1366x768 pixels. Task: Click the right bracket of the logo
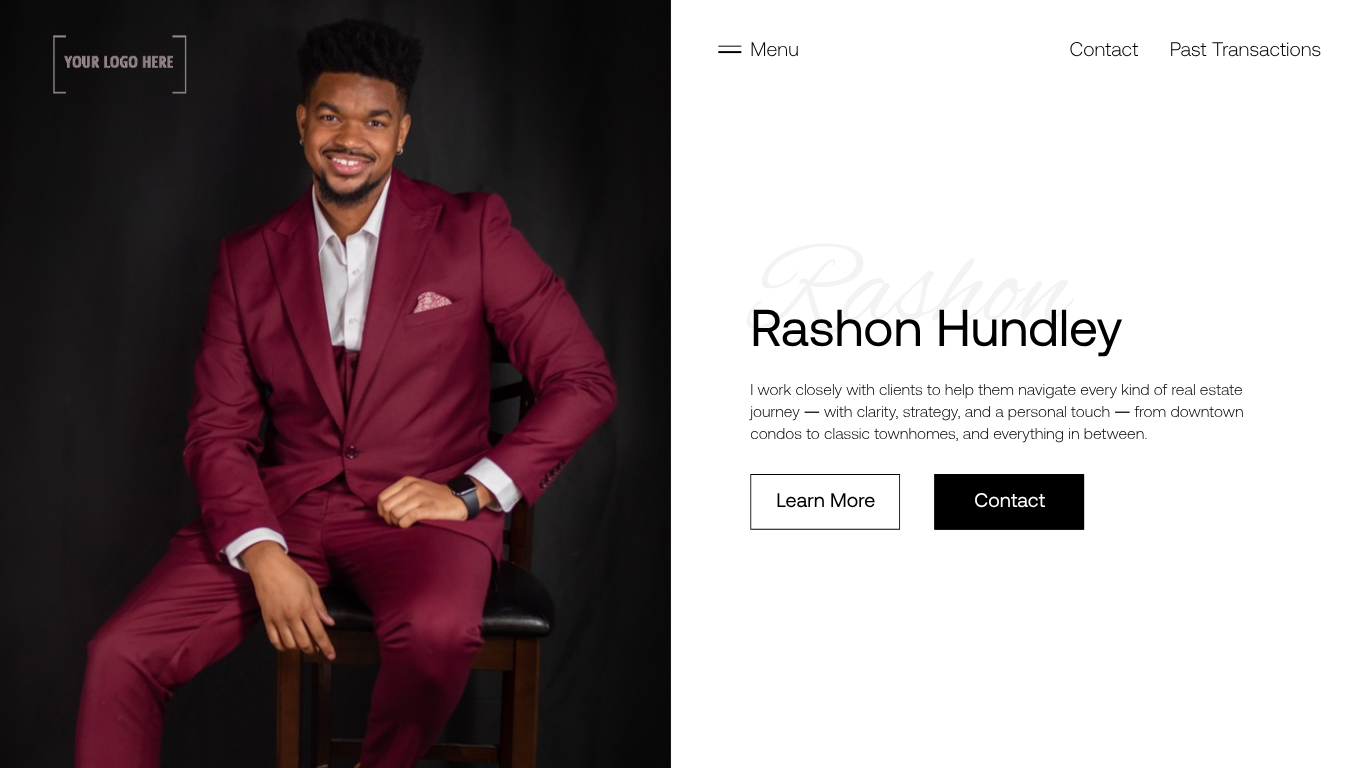click(180, 64)
